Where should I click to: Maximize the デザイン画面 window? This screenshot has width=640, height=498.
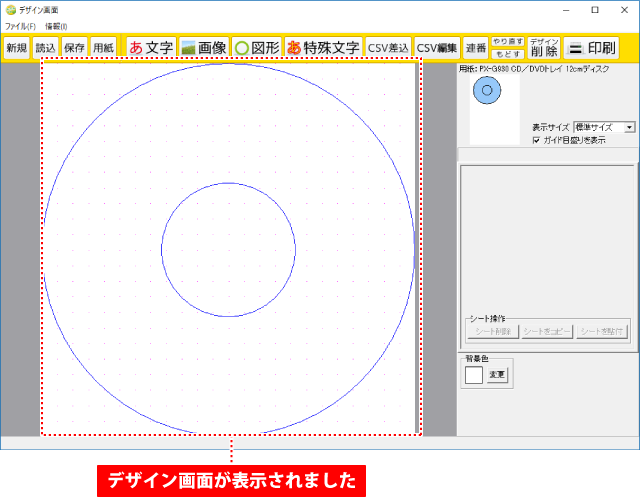tap(595, 10)
